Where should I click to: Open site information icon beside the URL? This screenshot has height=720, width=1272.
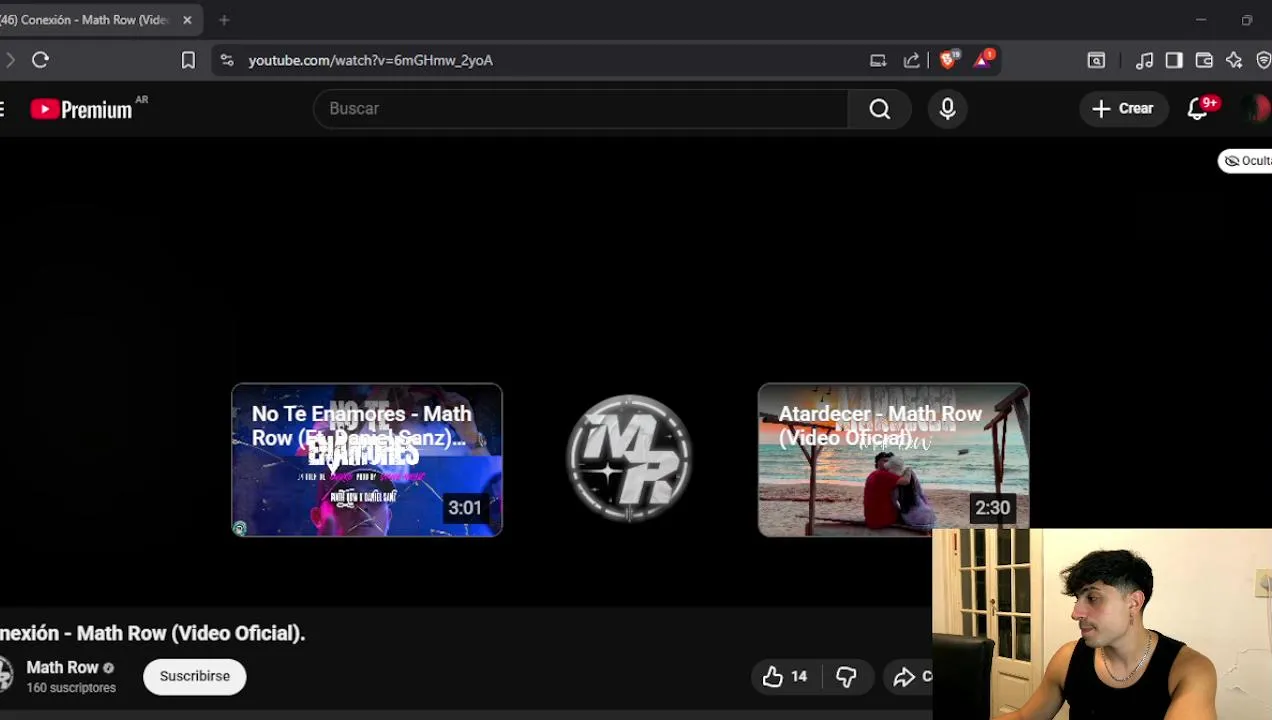[227, 60]
